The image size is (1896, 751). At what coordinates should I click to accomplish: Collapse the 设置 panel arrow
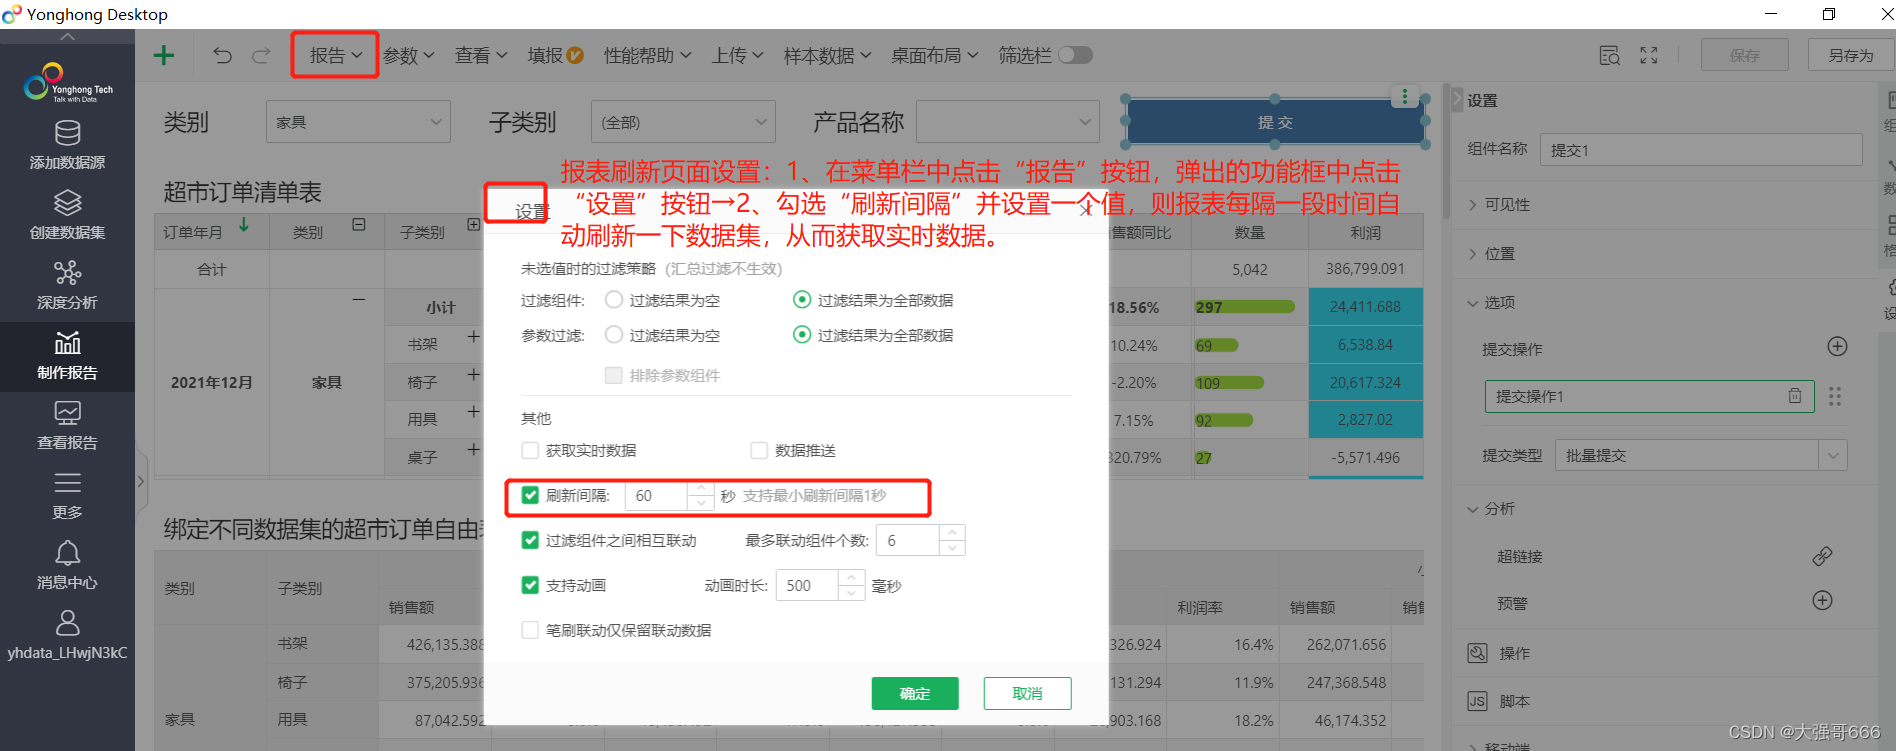click(x=1457, y=99)
